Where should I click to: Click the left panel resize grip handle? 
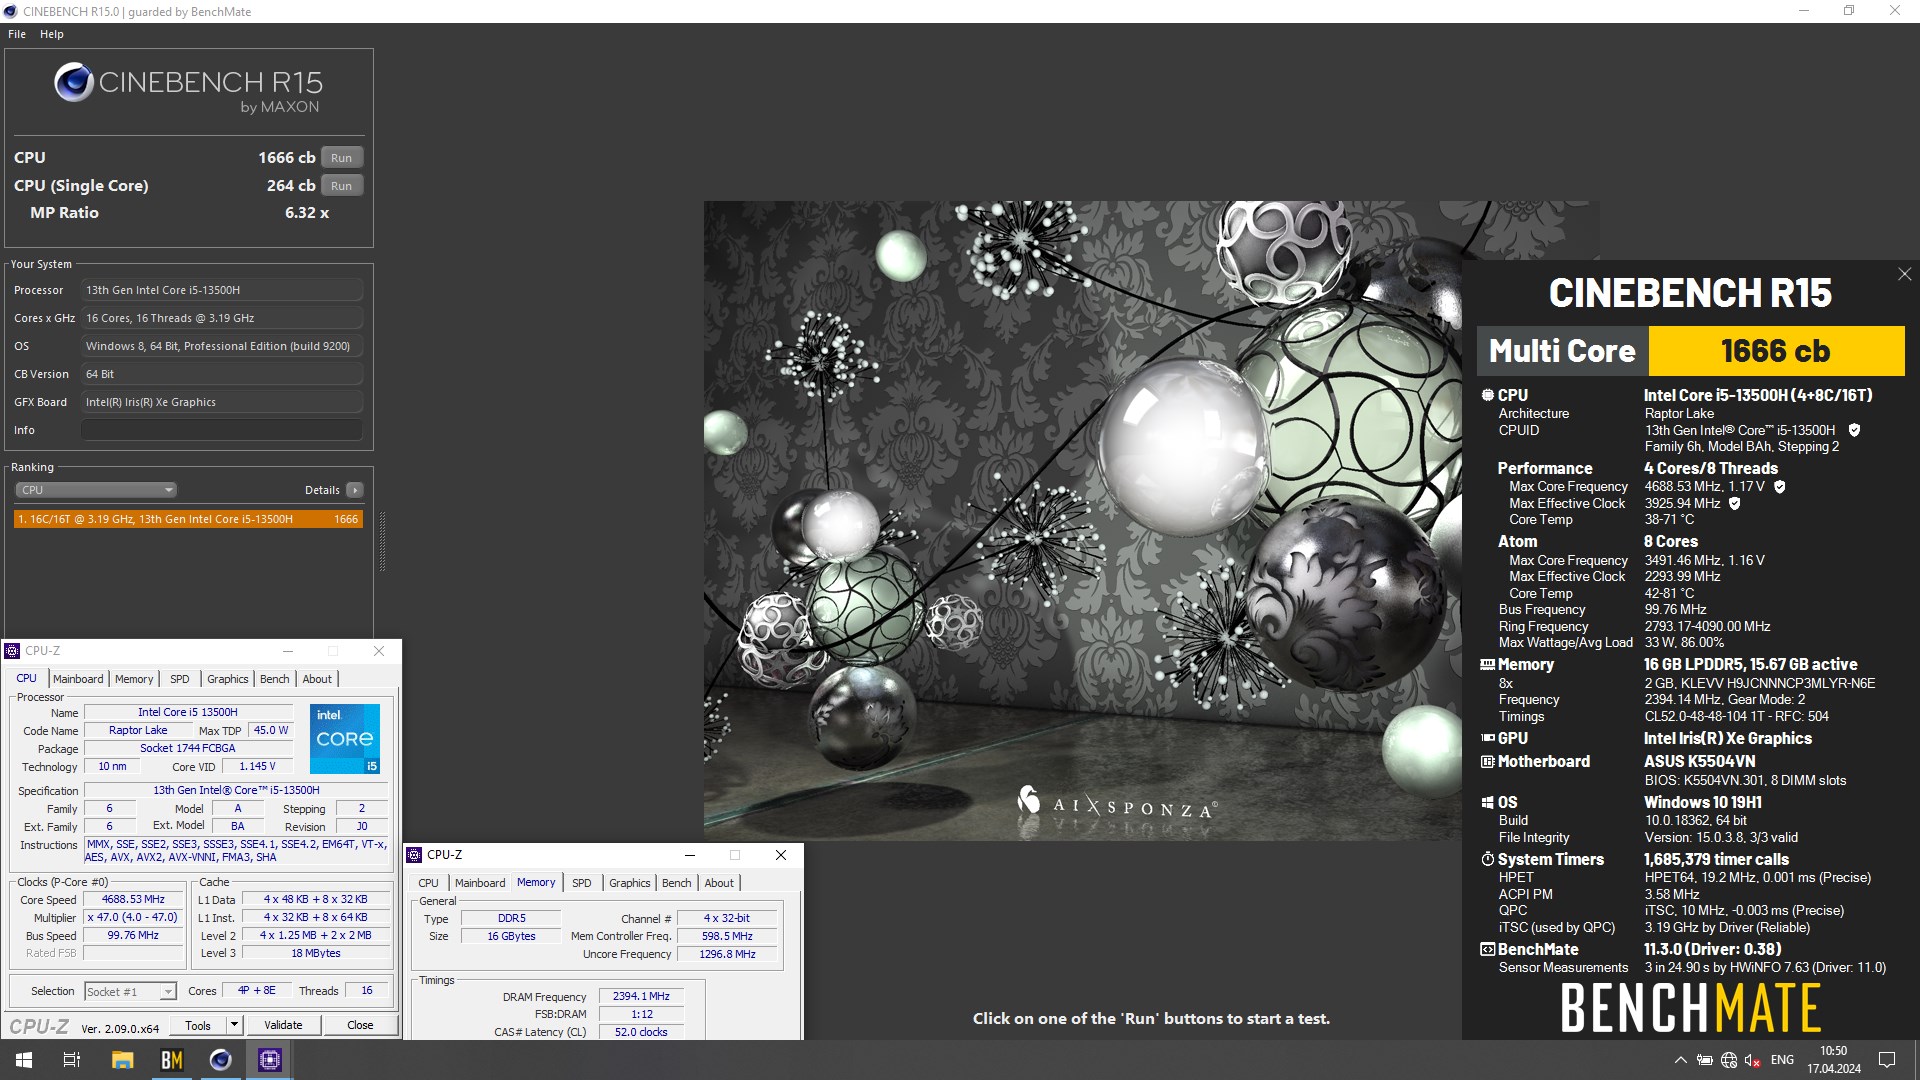tap(382, 542)
